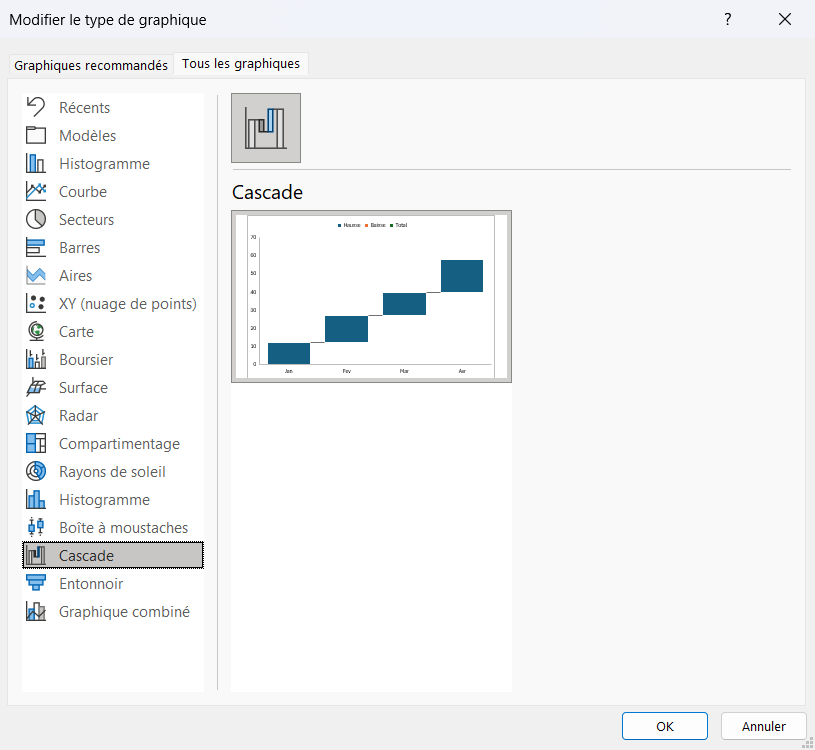Click the Carte globe icon
Image resolution: width=815 pixels, height=750 pixels.
[36, 332]
